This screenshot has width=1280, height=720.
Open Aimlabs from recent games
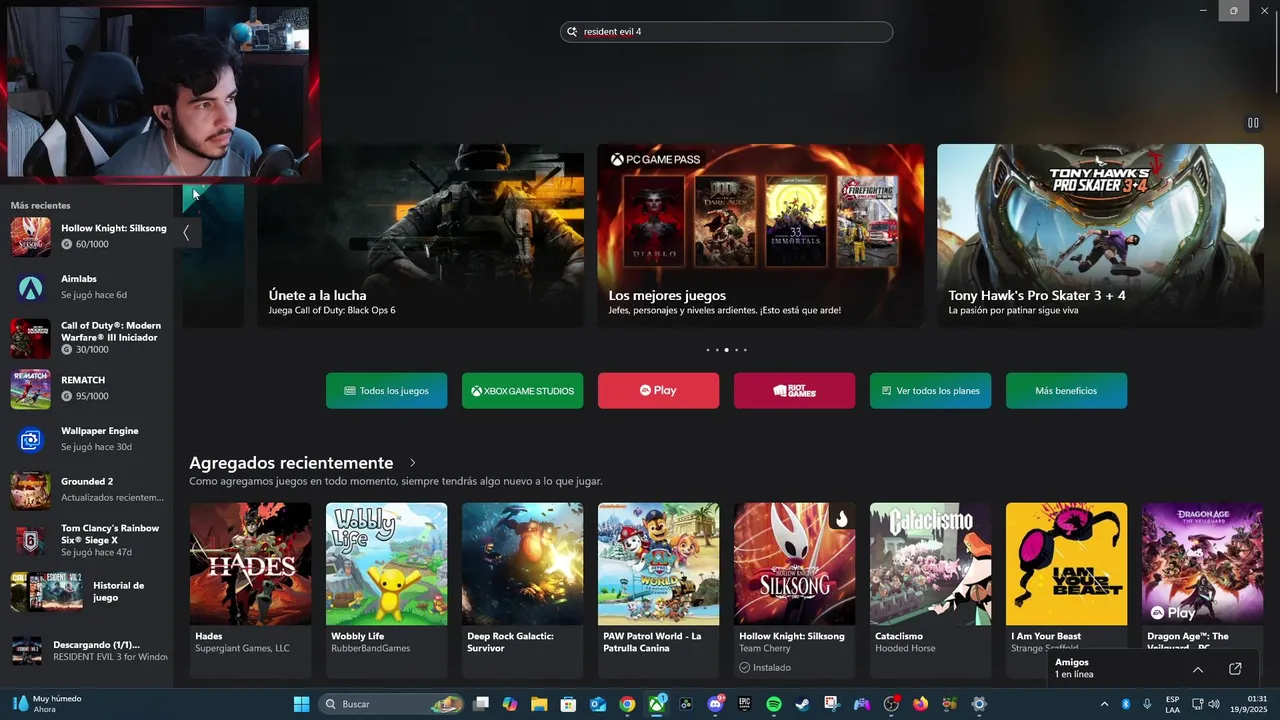(x=88, y=288)
